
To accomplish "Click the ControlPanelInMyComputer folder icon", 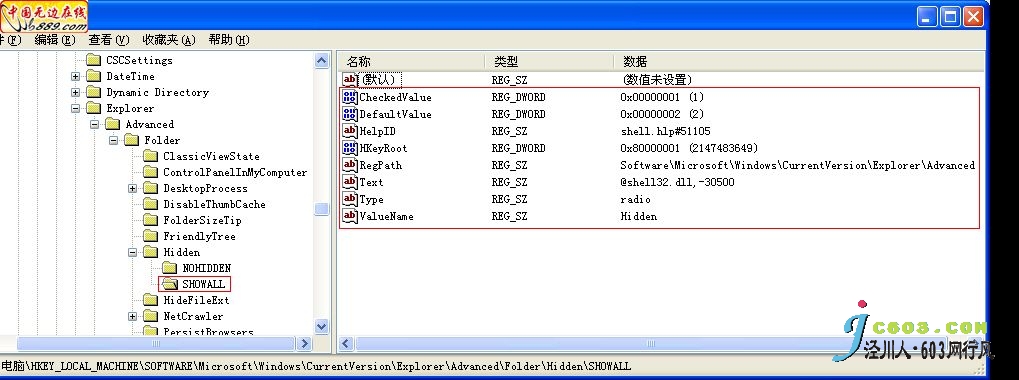I will (151, 172).
